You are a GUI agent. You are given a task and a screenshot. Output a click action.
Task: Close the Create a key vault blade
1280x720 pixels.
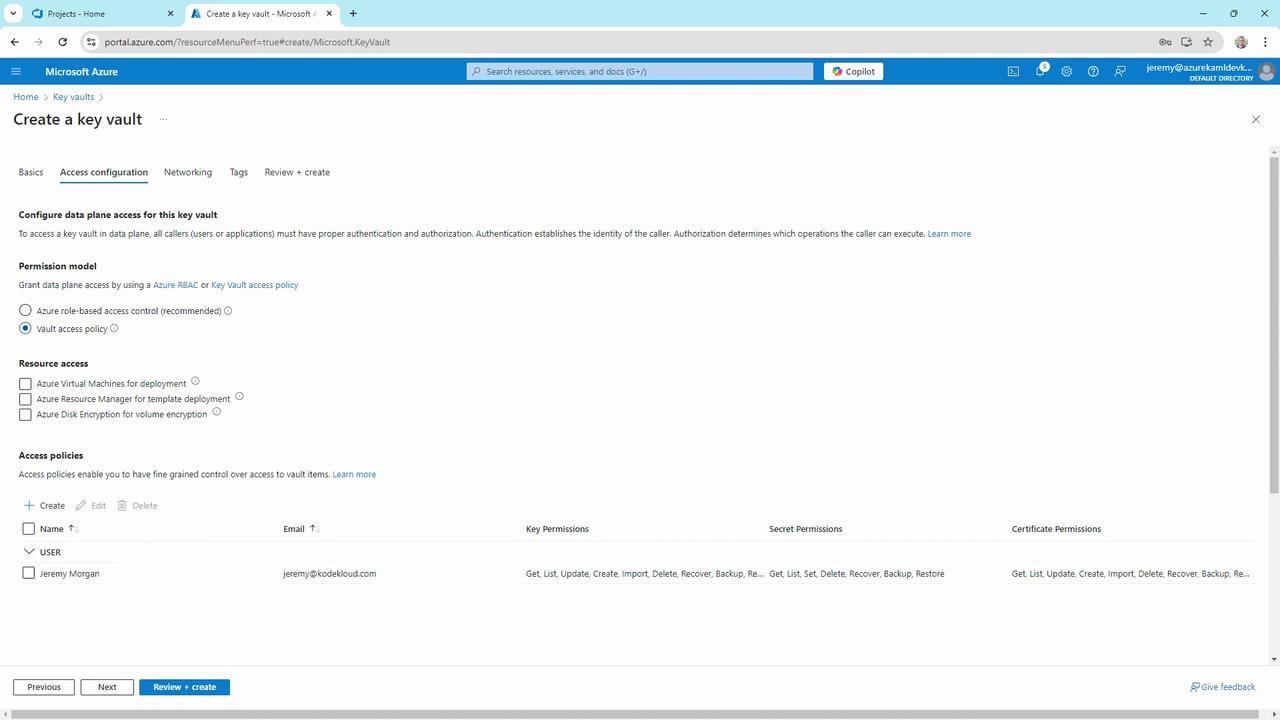click(x=1256, y=119)
